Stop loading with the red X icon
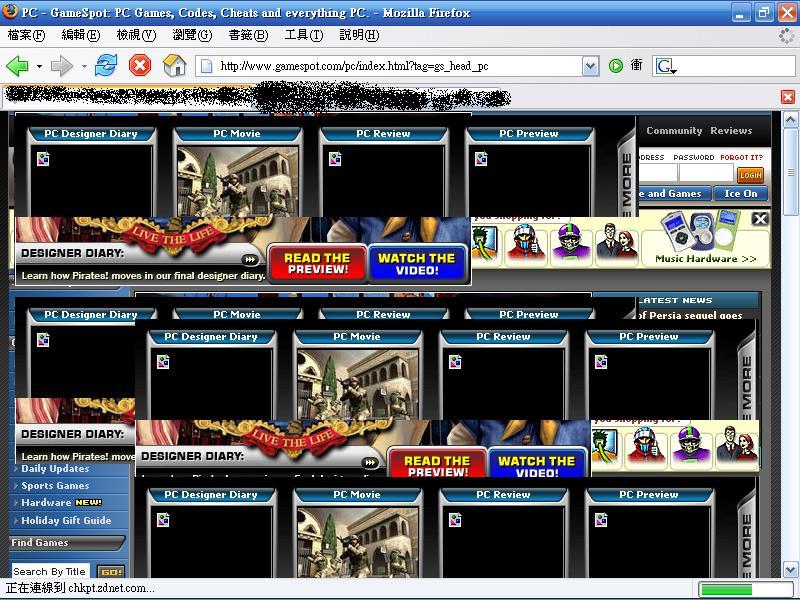The width and height of the screenshot is (800, 600). pyautogui.click(x=140, y=66)
